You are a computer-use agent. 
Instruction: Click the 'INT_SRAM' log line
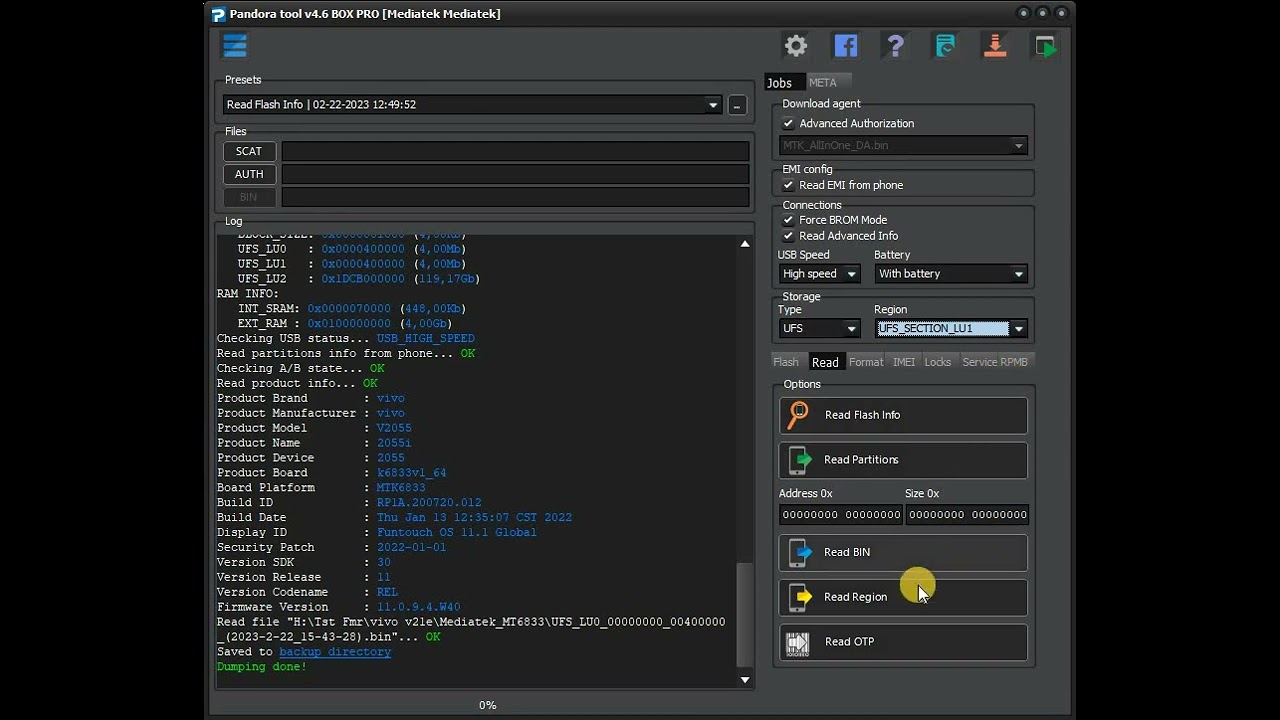click(352, 309)
